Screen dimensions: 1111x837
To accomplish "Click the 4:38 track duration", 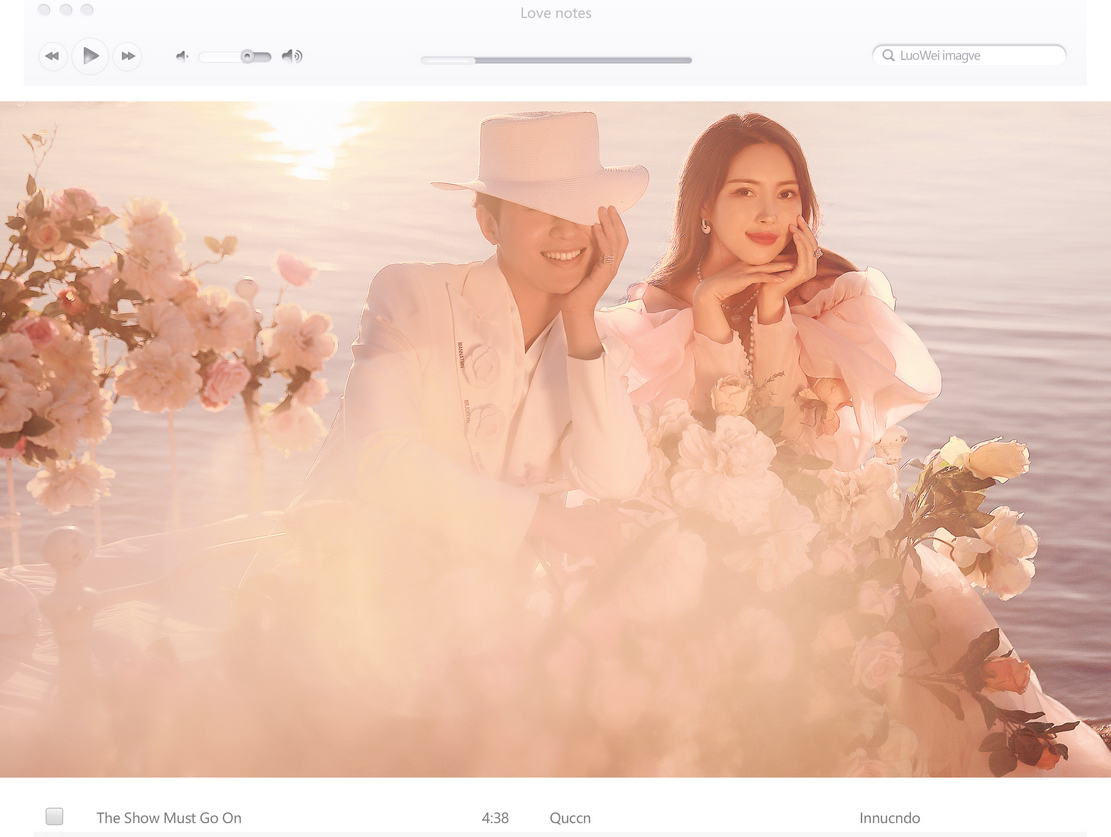I will coord(495,818).
